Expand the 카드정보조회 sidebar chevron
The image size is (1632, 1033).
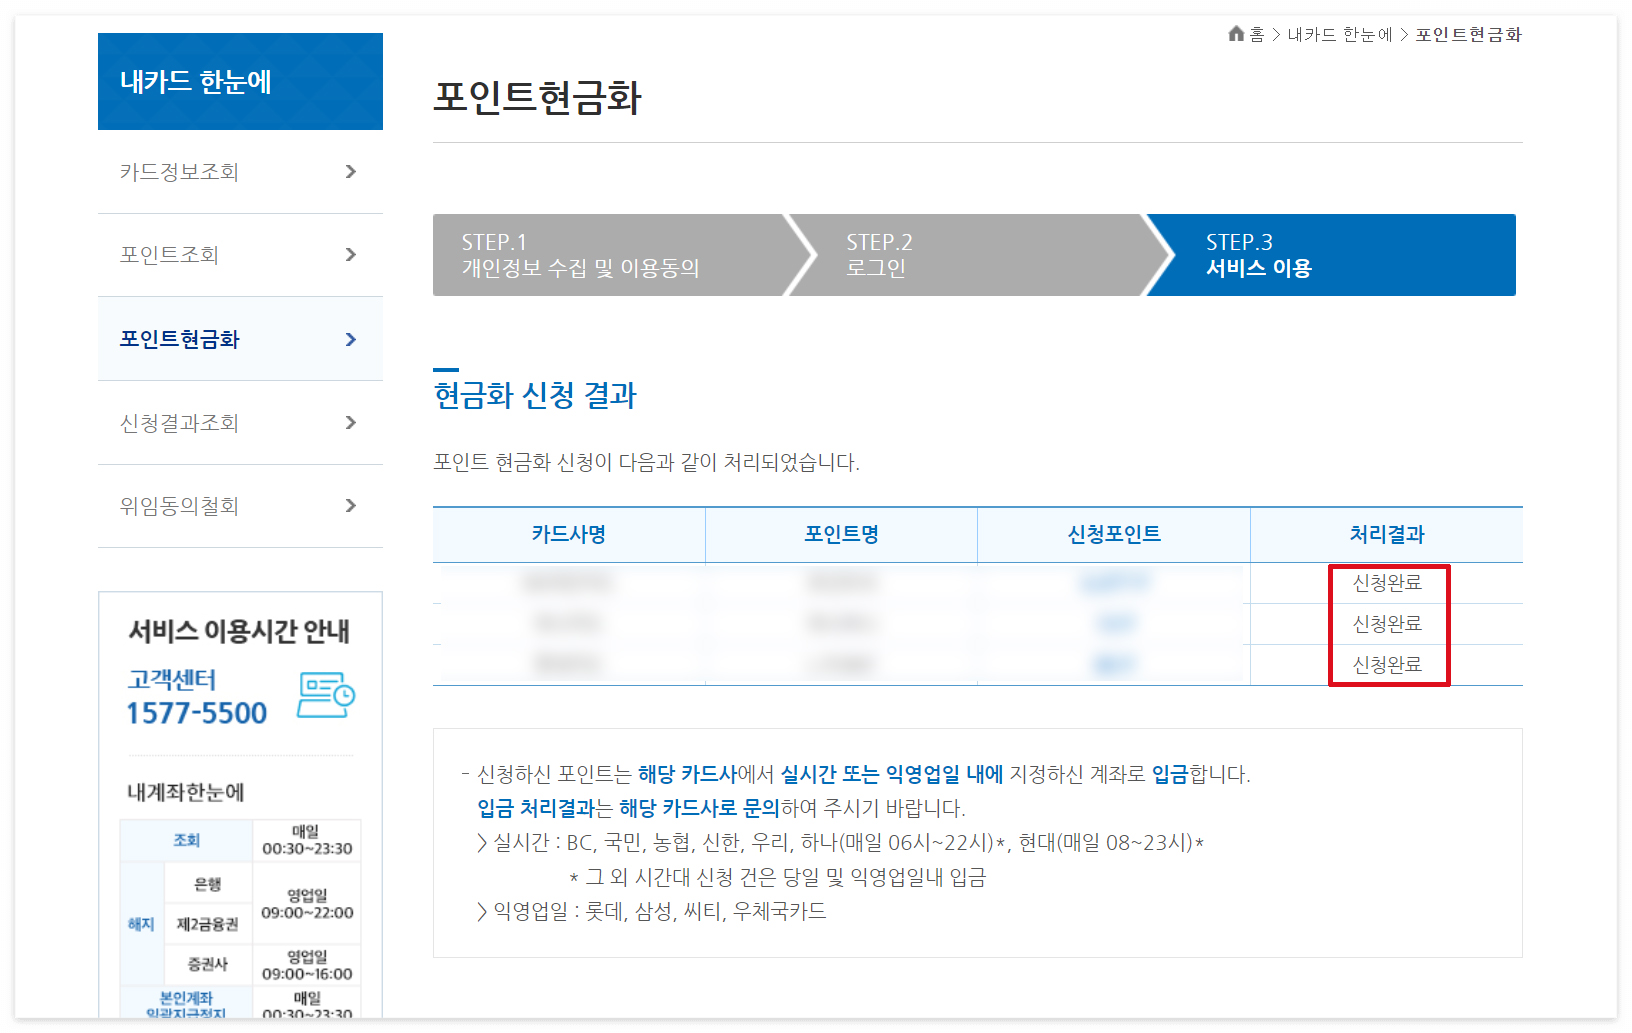coord(351,171)
